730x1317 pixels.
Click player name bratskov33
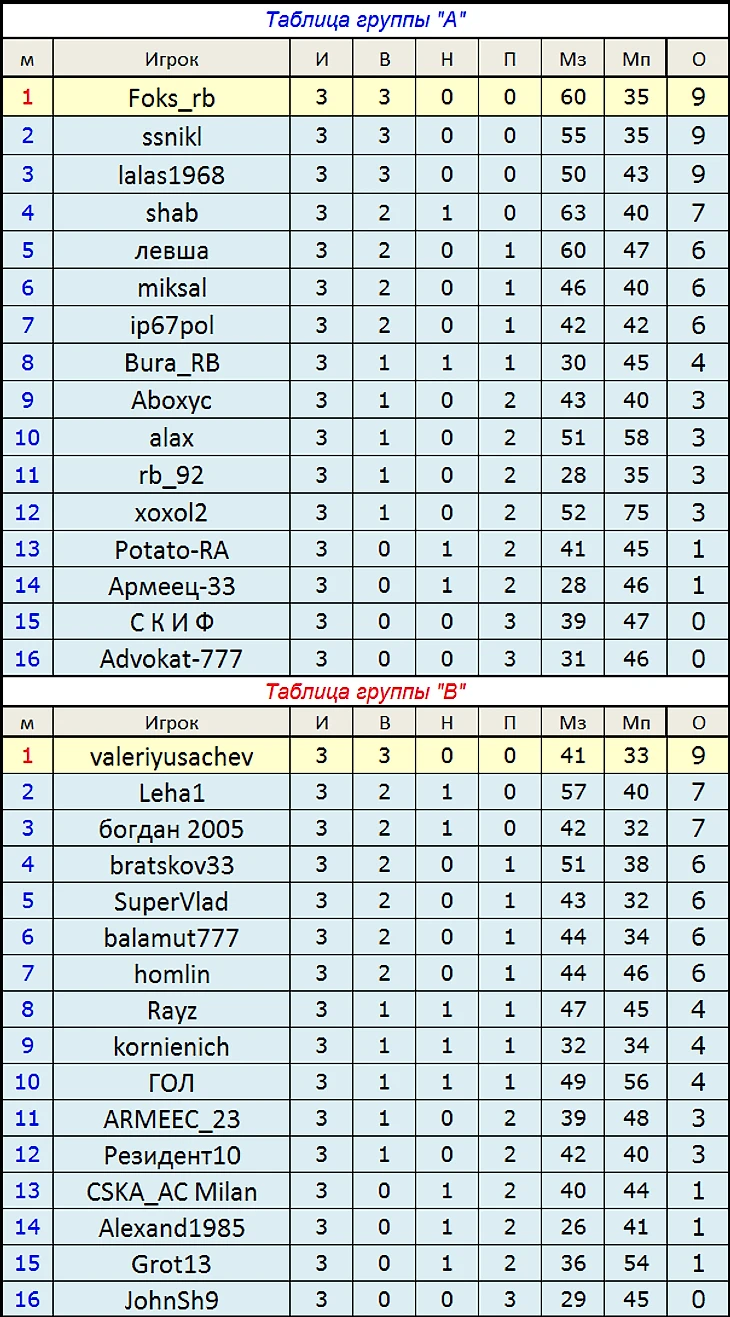pyautogui.click(x=171, y=866)
